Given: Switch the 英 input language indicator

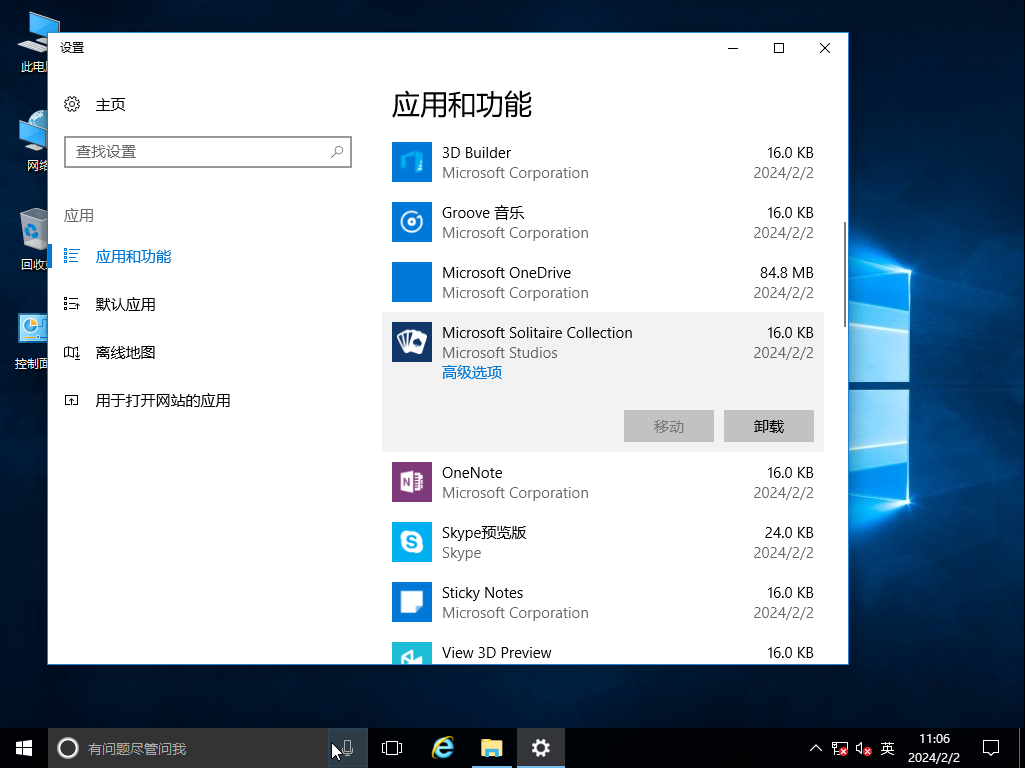Looking at the screenshot, I should tap(887, 748).
